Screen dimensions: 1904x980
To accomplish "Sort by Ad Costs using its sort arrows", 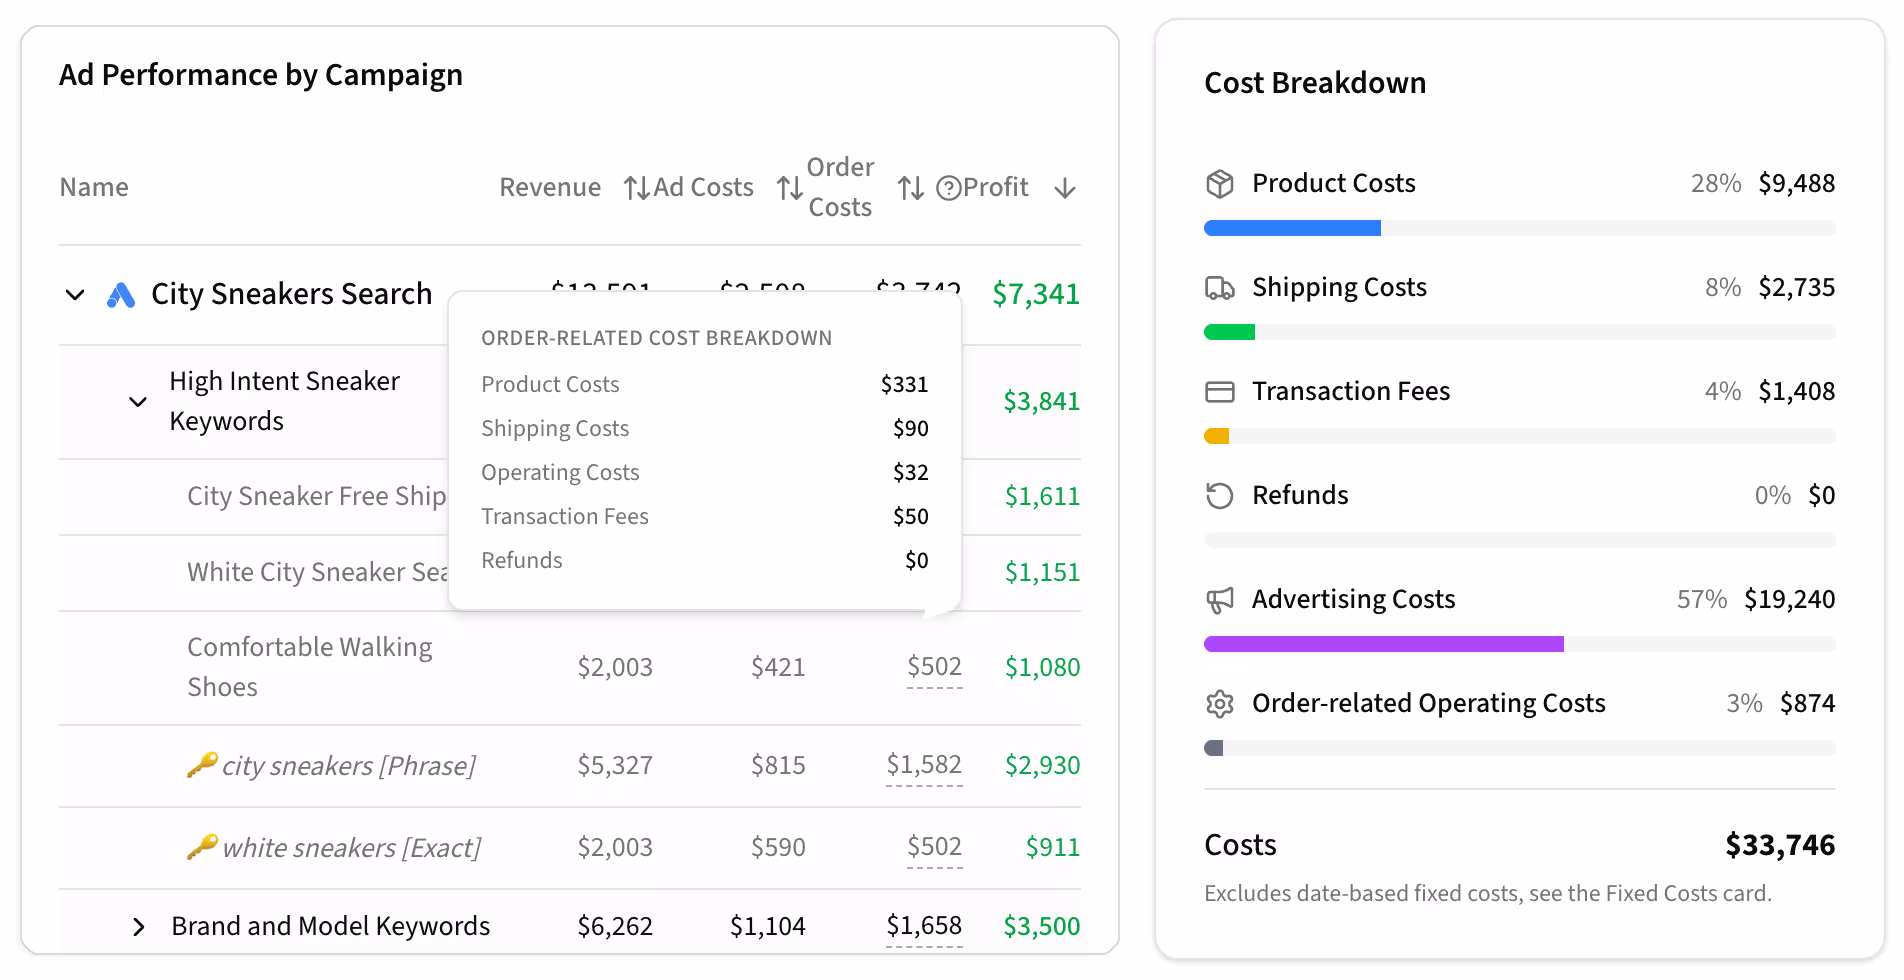I will 790,188.
